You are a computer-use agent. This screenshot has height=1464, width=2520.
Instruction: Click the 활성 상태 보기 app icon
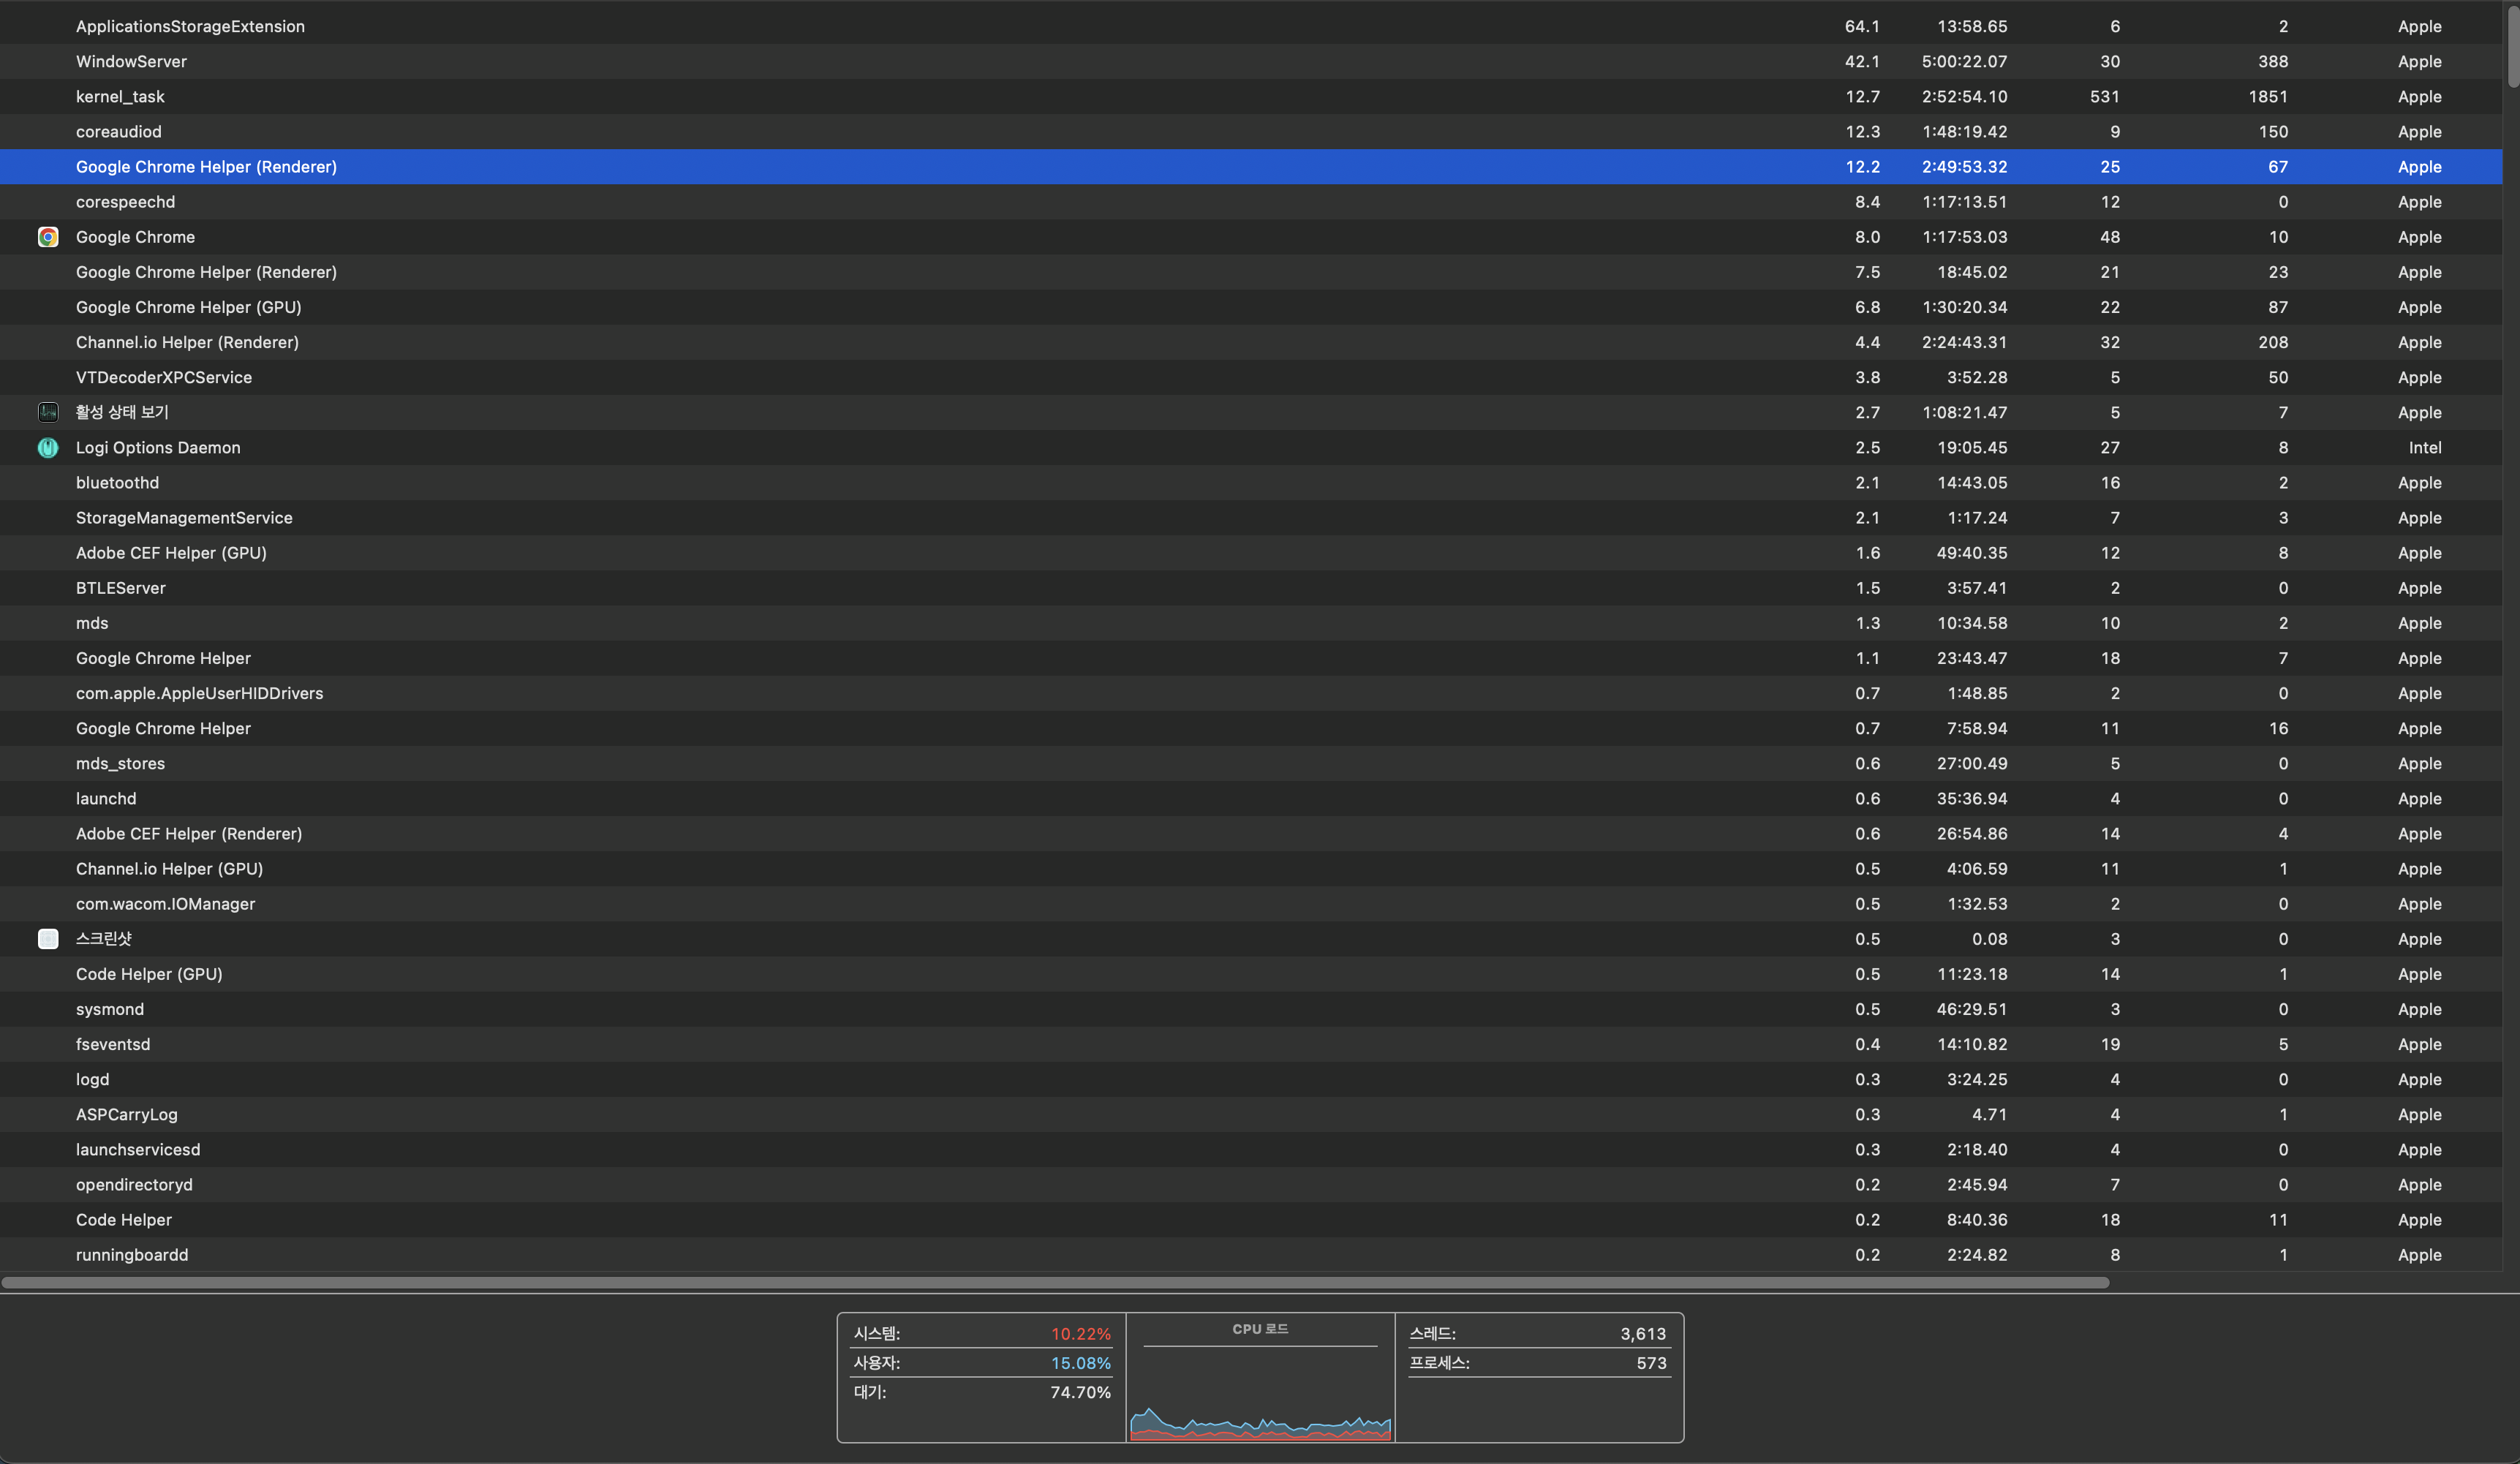48,412
